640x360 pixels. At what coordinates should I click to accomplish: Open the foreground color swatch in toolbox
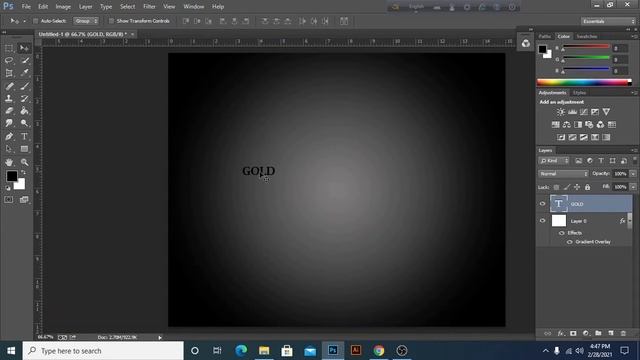click(x=12, y=176)
